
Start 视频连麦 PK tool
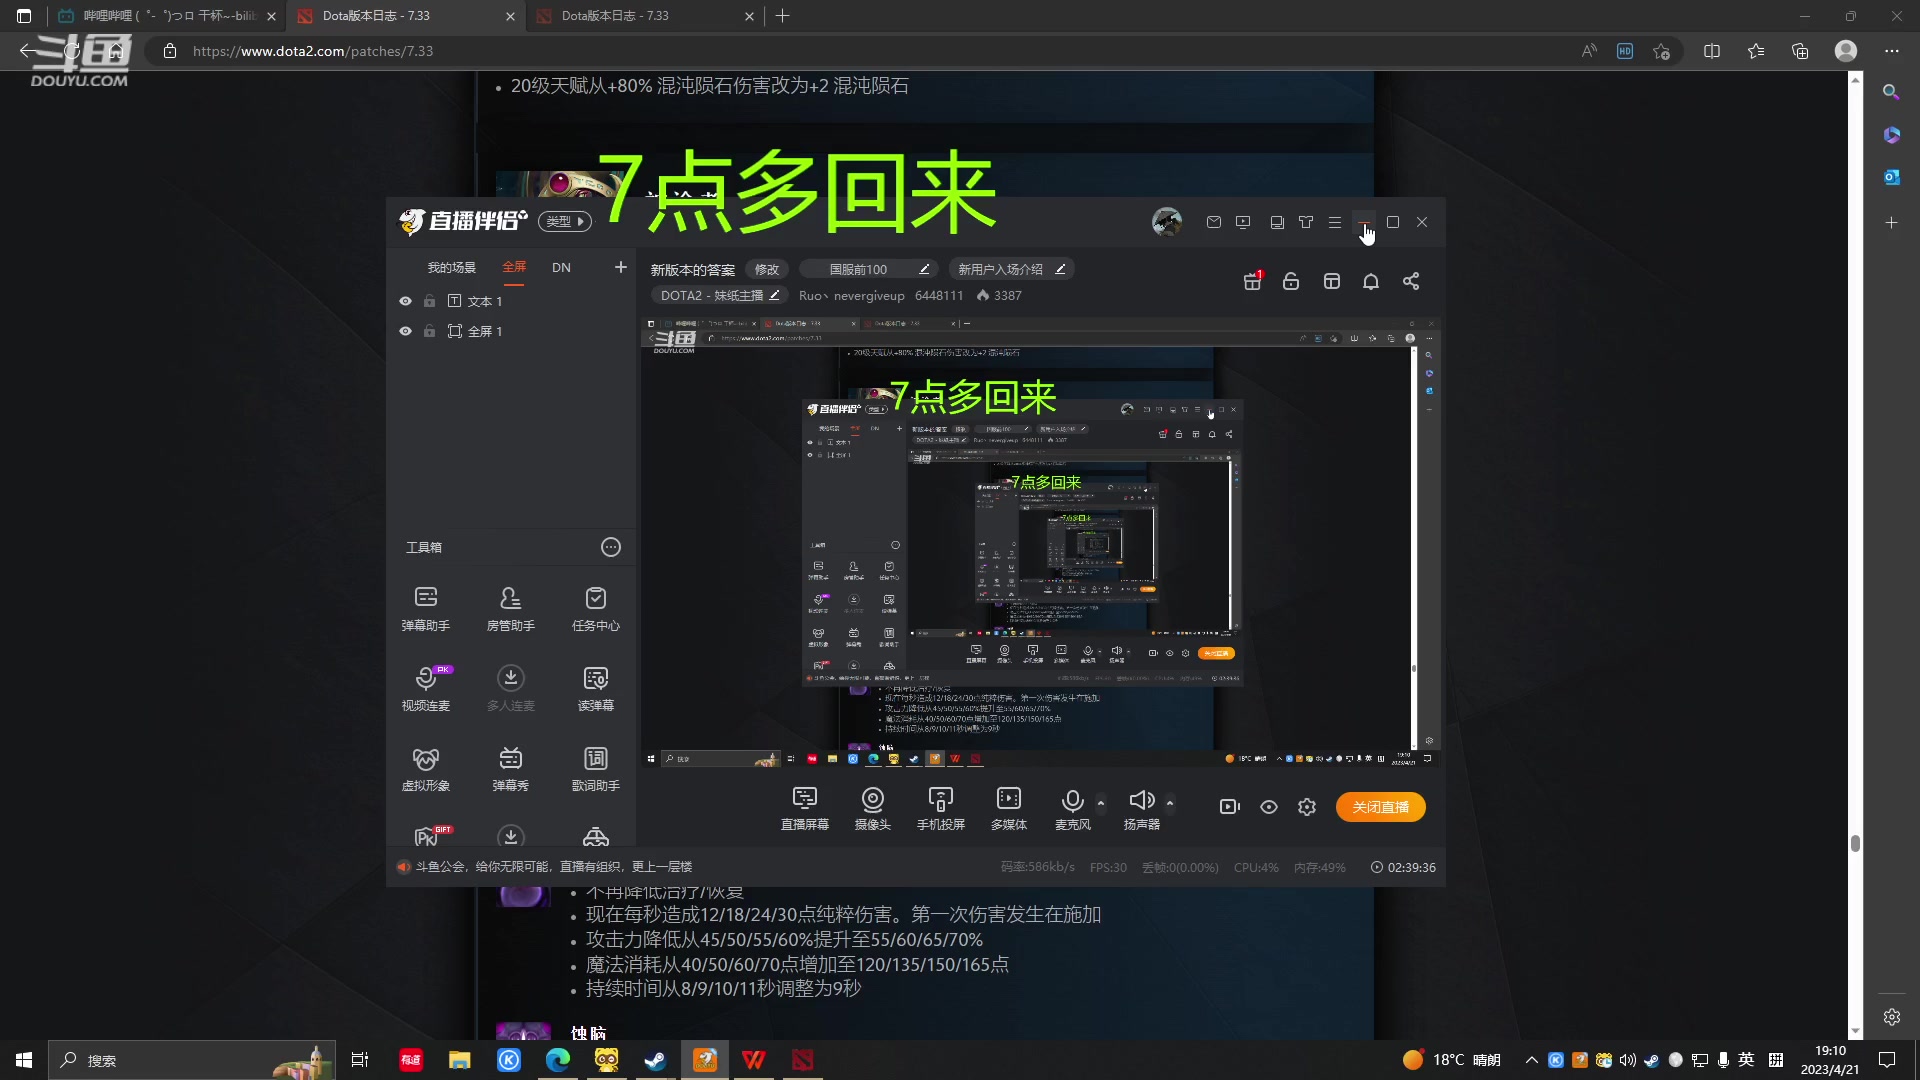[426, 688]
